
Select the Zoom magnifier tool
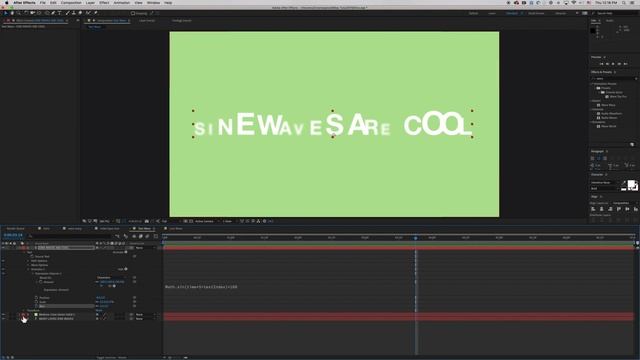19,13
